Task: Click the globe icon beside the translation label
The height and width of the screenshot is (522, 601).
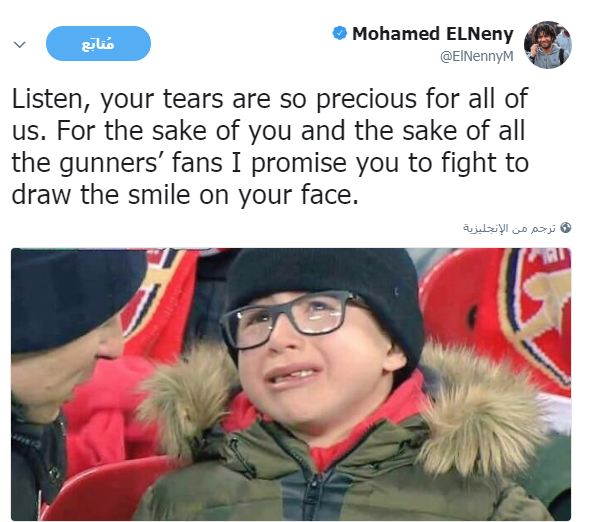Action: 565,228
